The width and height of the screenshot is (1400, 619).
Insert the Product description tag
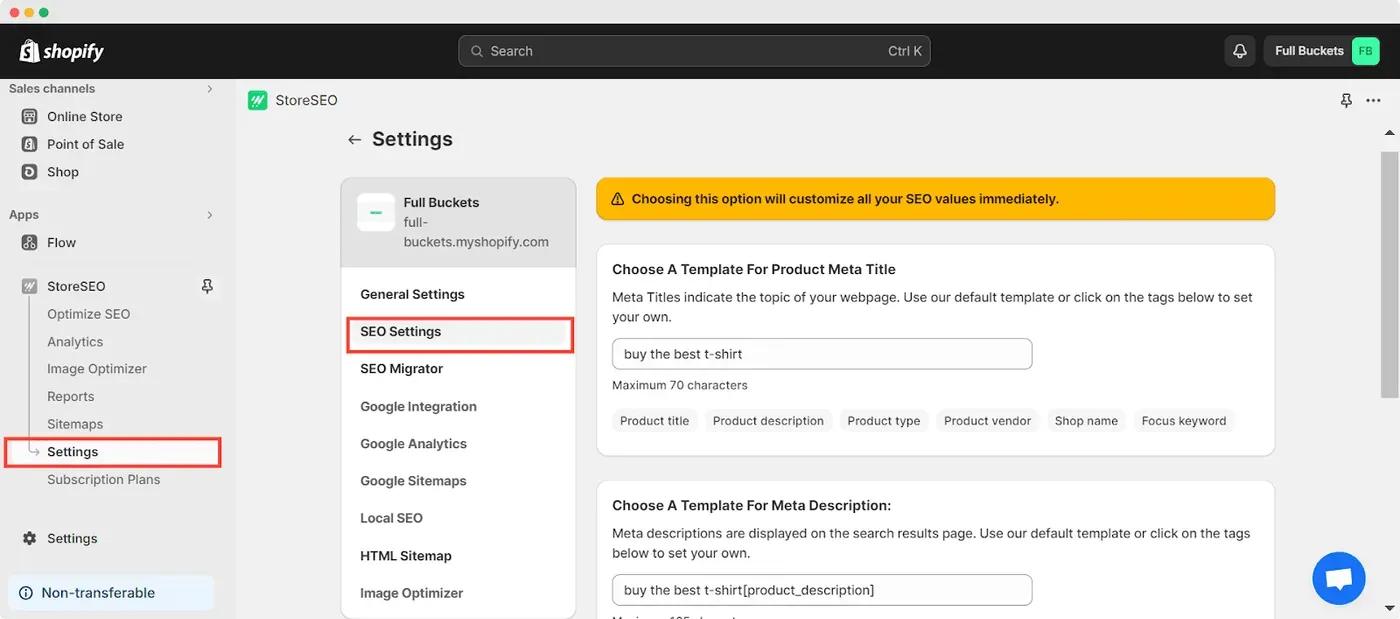point(768,421)
